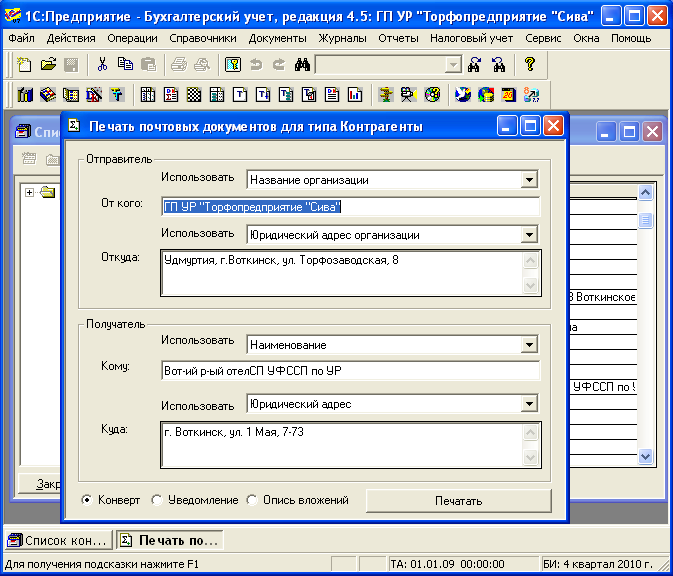
Task: Click the Кому recipient name field
Action: [x=351, y=371]
